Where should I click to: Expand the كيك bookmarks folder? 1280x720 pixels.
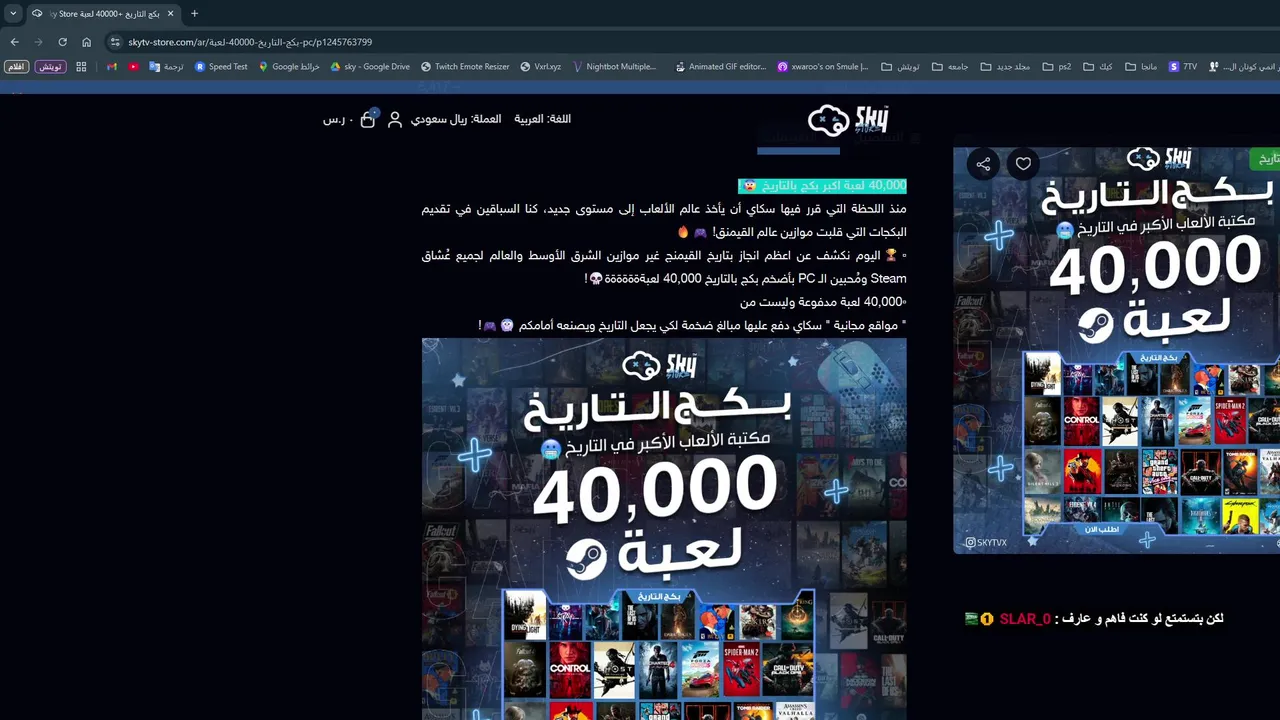pyautogui.click(x=1097, y=67)
